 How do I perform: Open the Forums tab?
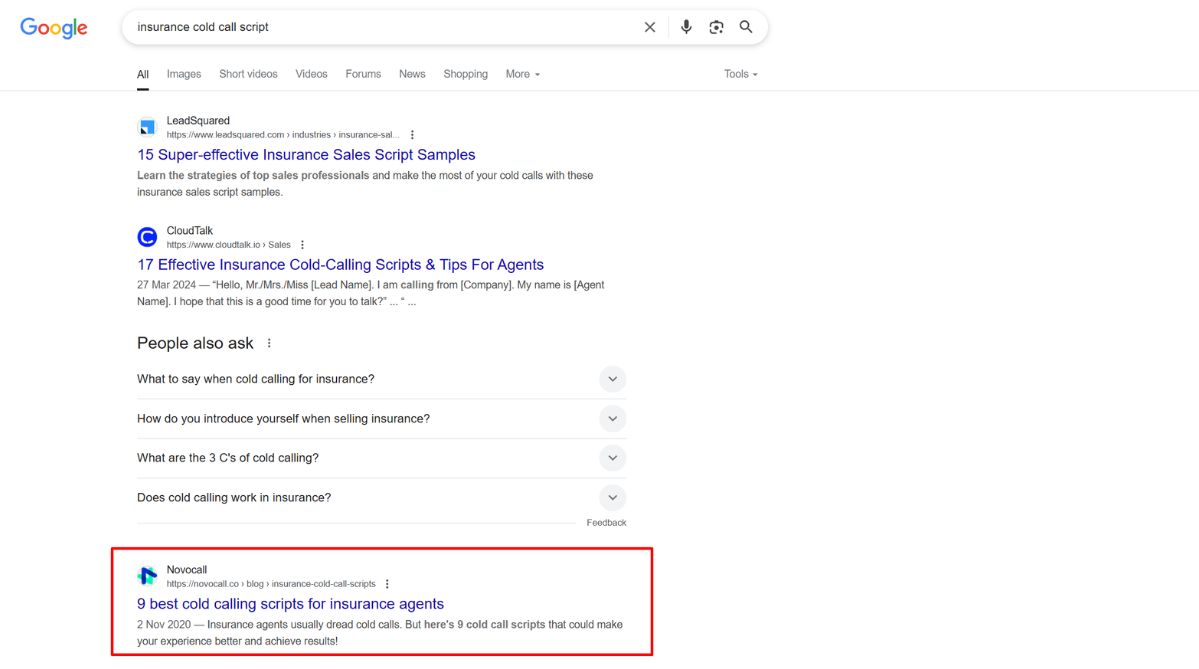363,74
